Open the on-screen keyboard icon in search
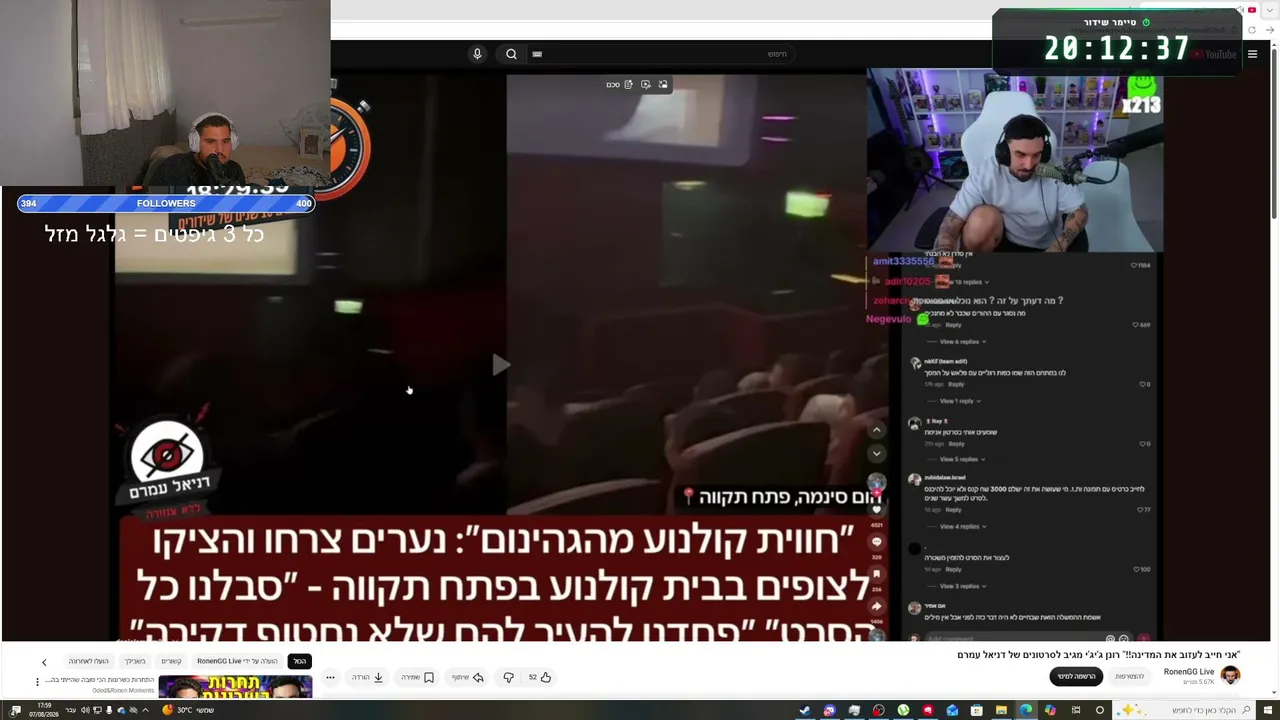This screenshot has width=1280, height=720. 537,54
